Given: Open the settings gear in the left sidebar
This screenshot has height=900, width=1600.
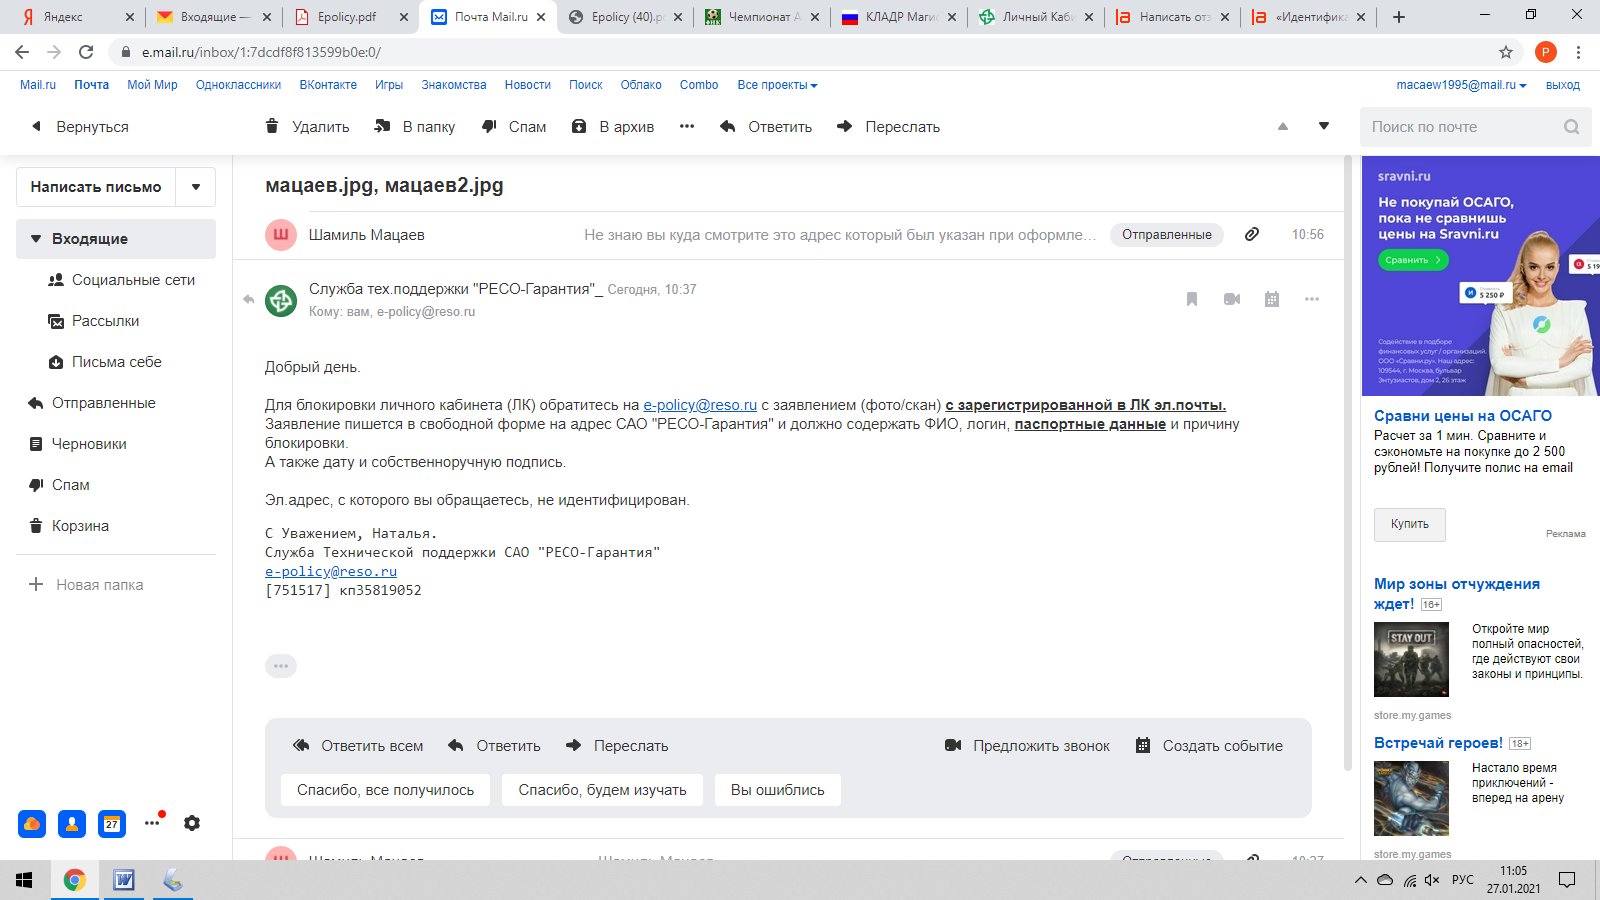Looking at the screenshot, I should point(192,823).
